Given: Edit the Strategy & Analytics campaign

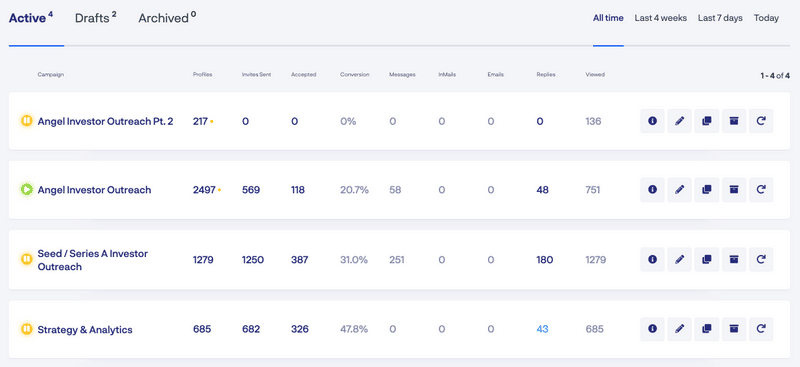Looking at the screenshot, I should point(679,329).
